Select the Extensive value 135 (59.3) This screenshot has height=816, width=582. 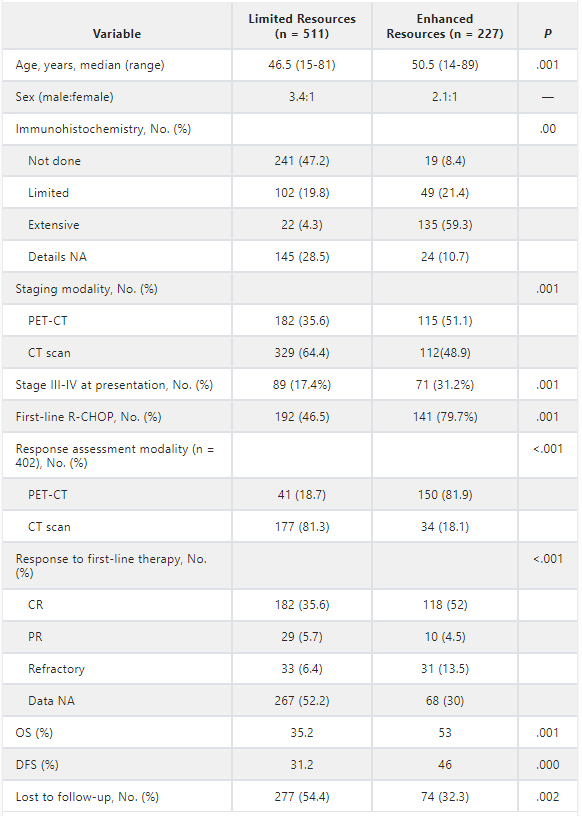pyautogui.click(x=445, y=225)
